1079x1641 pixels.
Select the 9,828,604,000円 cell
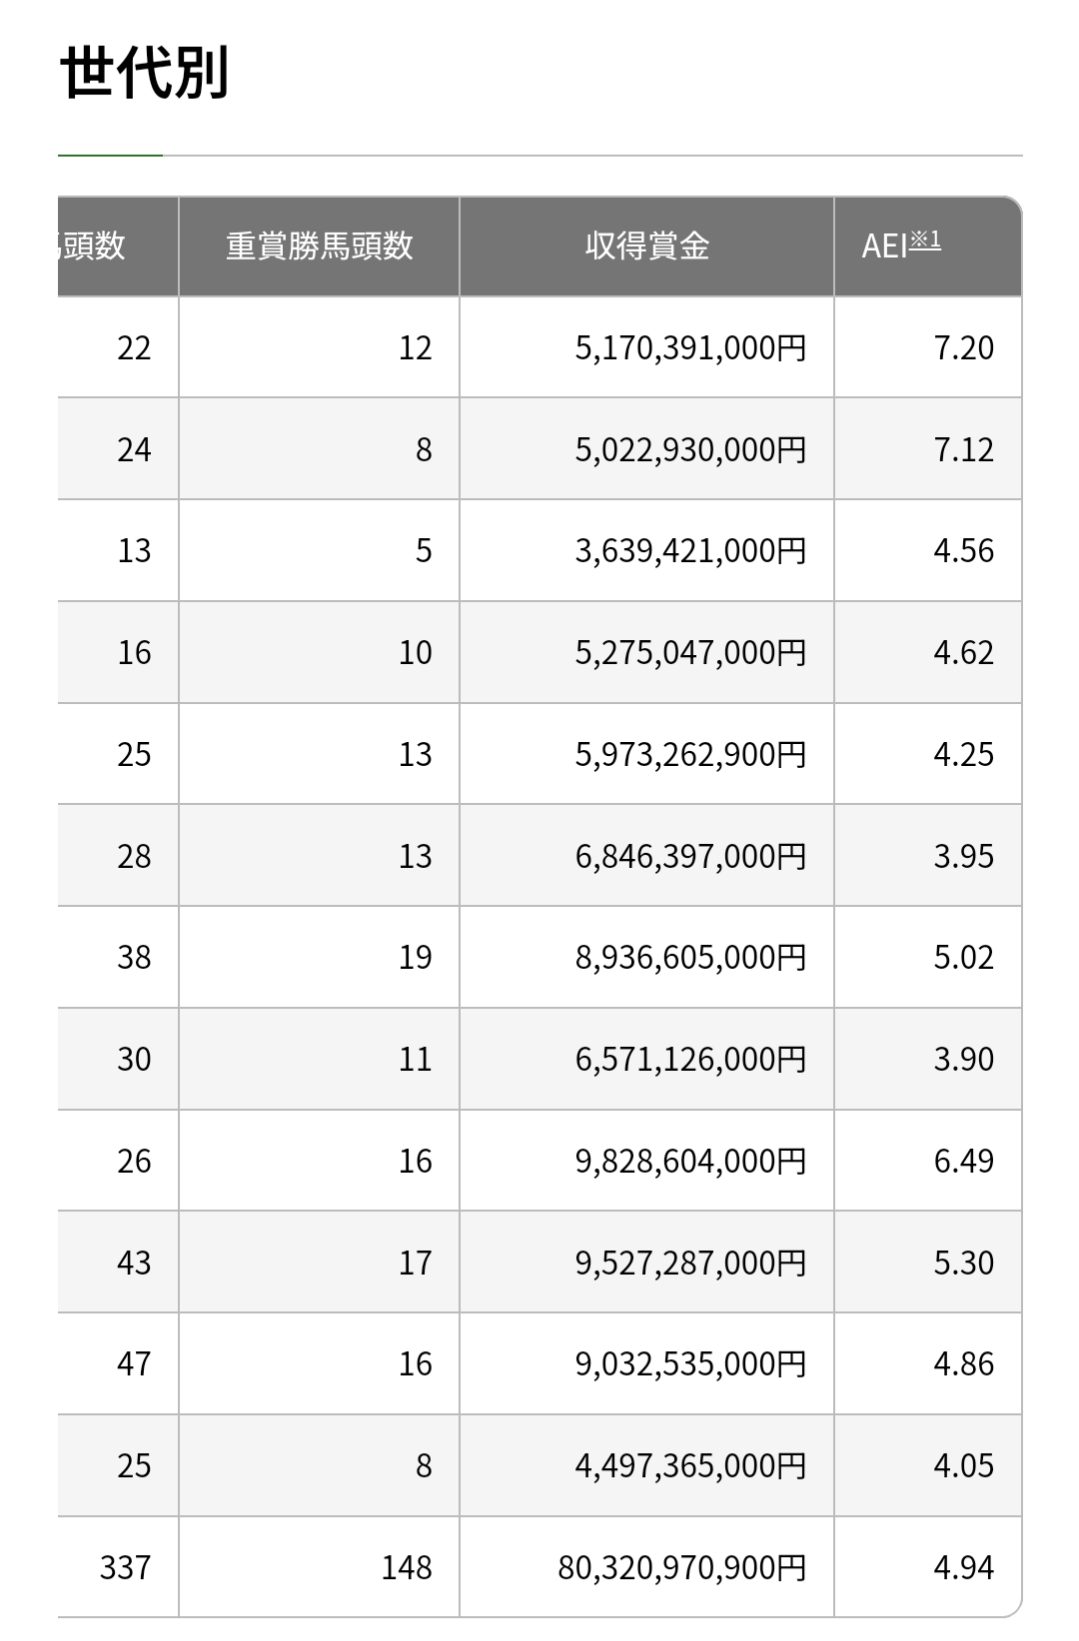tap(646, 1160)
